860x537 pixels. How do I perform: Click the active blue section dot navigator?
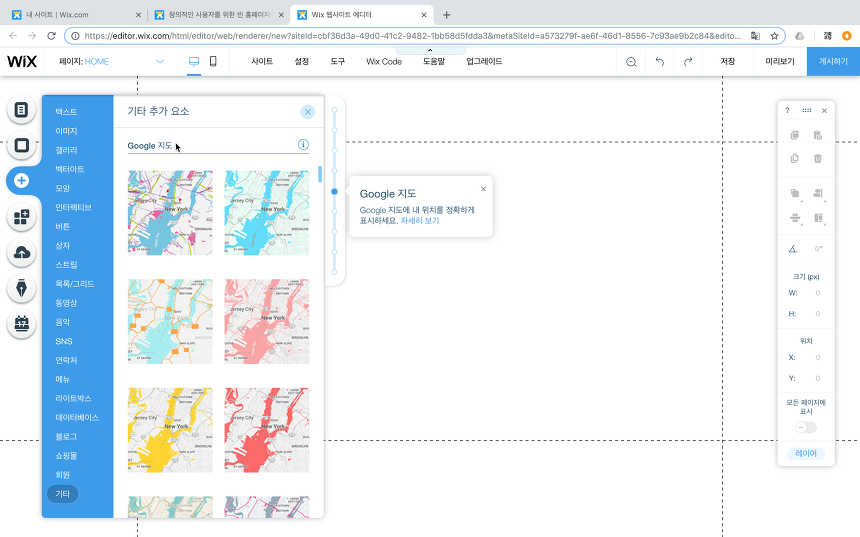[334, 191]
